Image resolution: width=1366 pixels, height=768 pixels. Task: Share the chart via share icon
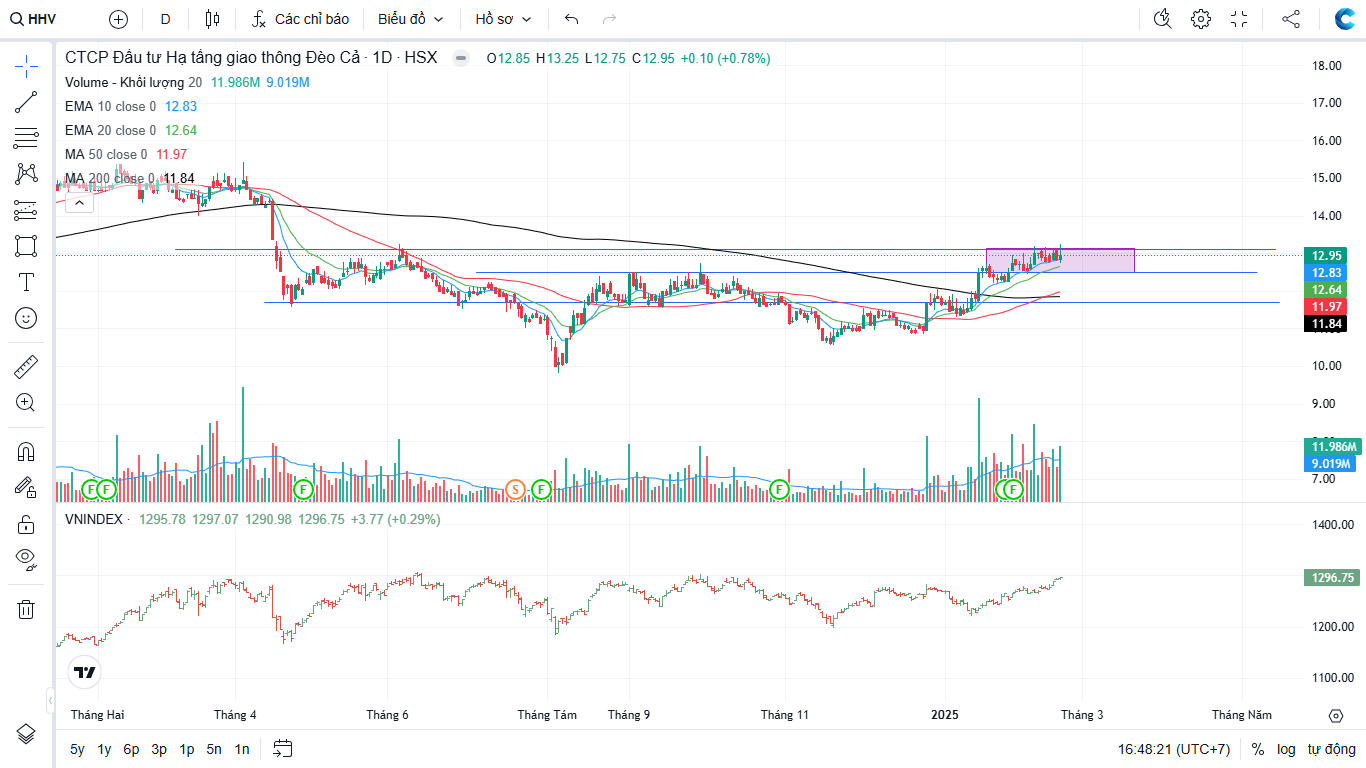click(1291, 19)
